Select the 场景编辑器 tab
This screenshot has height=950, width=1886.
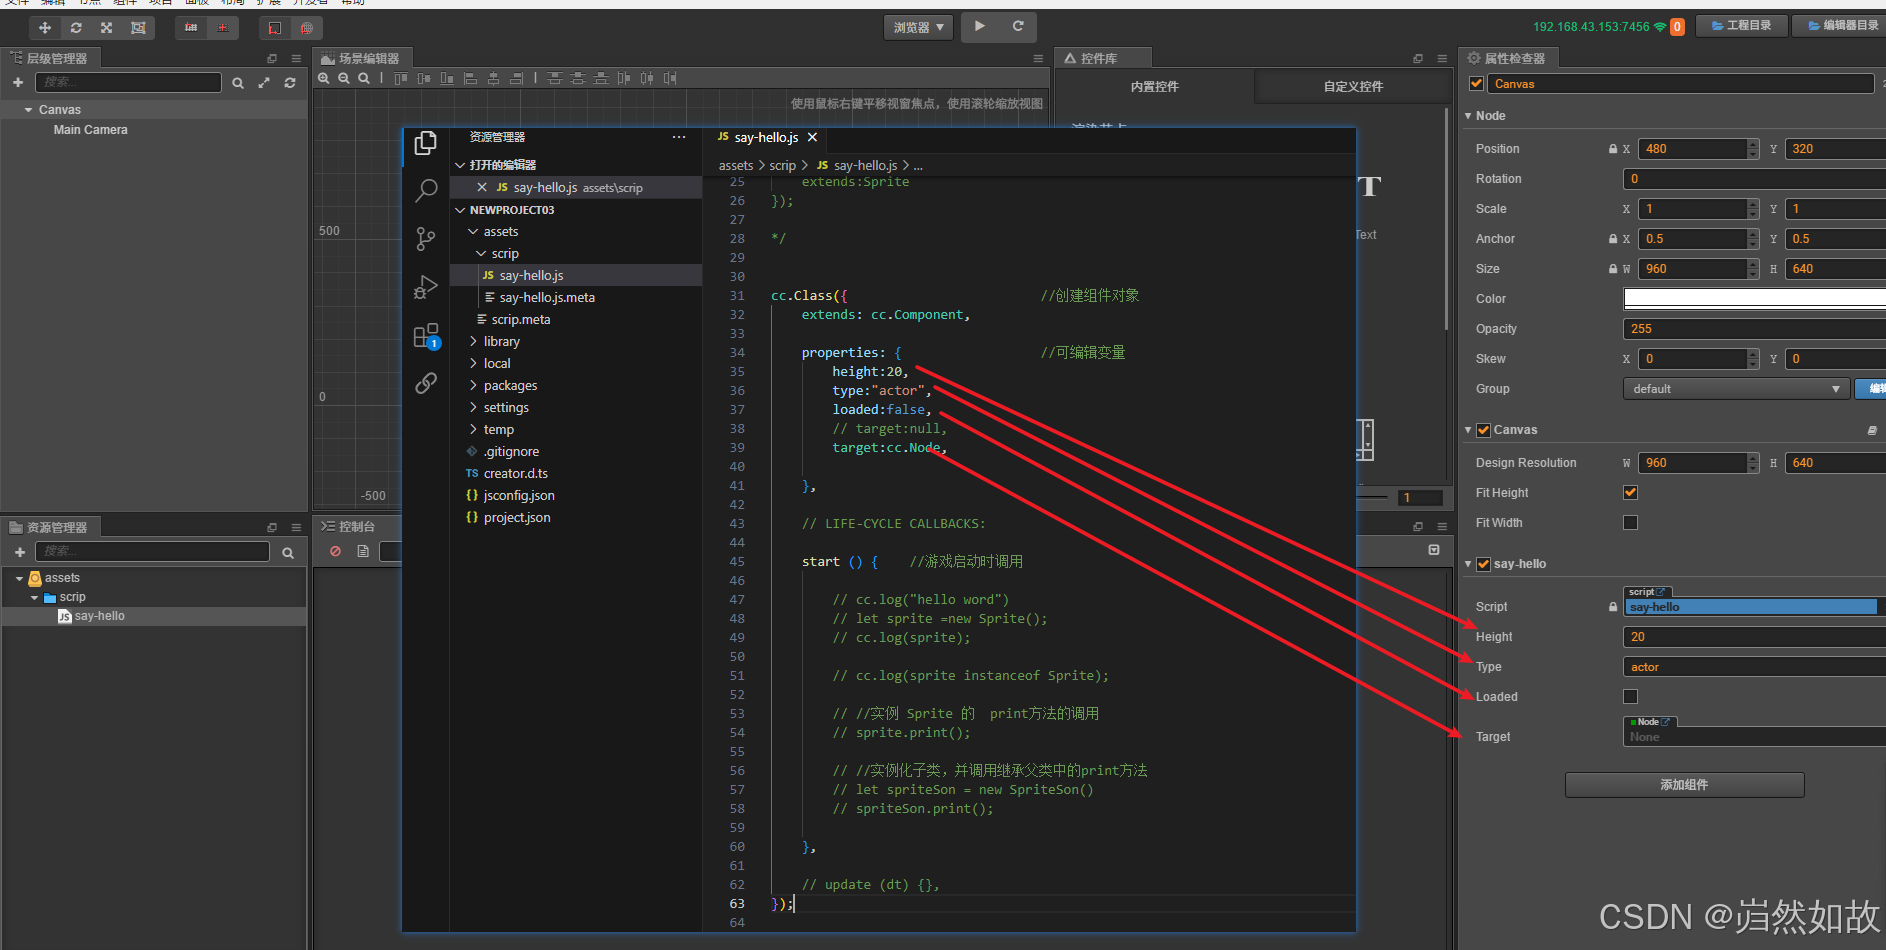[361, 58]
